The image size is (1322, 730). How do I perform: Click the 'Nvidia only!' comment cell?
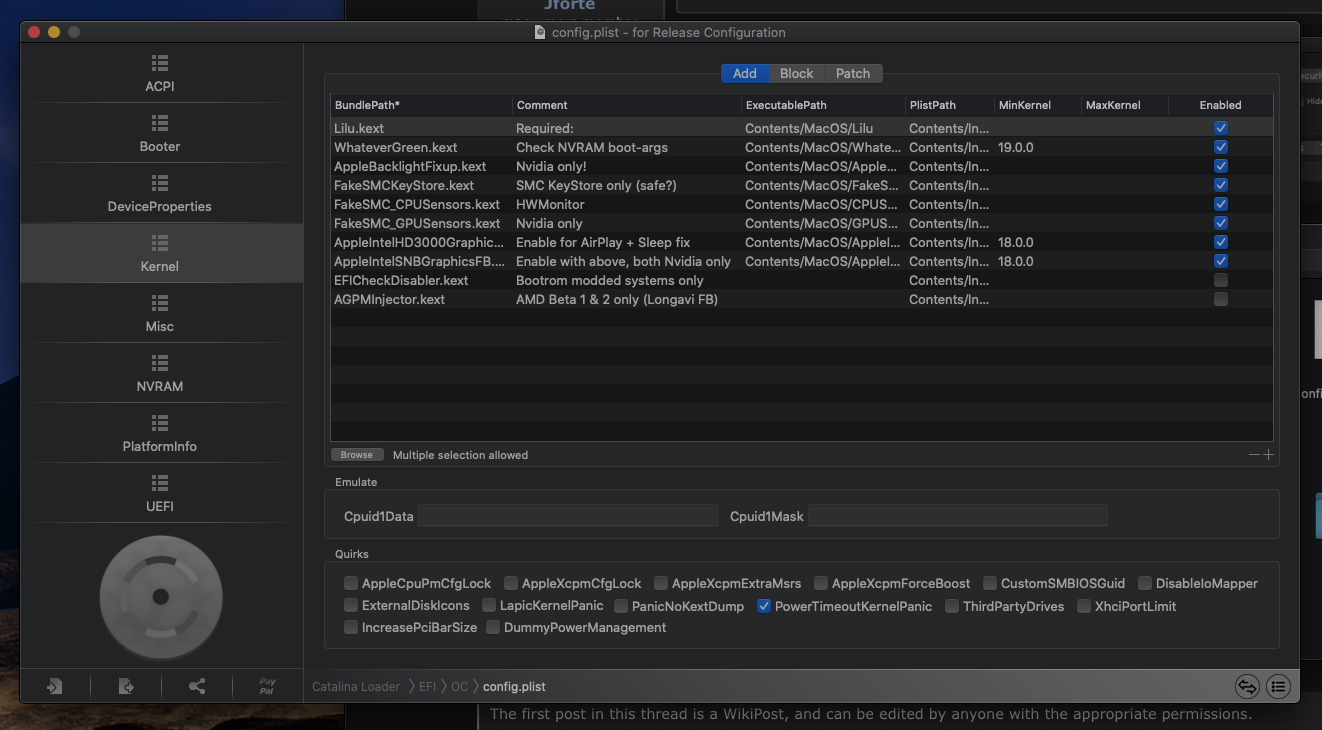551,166
